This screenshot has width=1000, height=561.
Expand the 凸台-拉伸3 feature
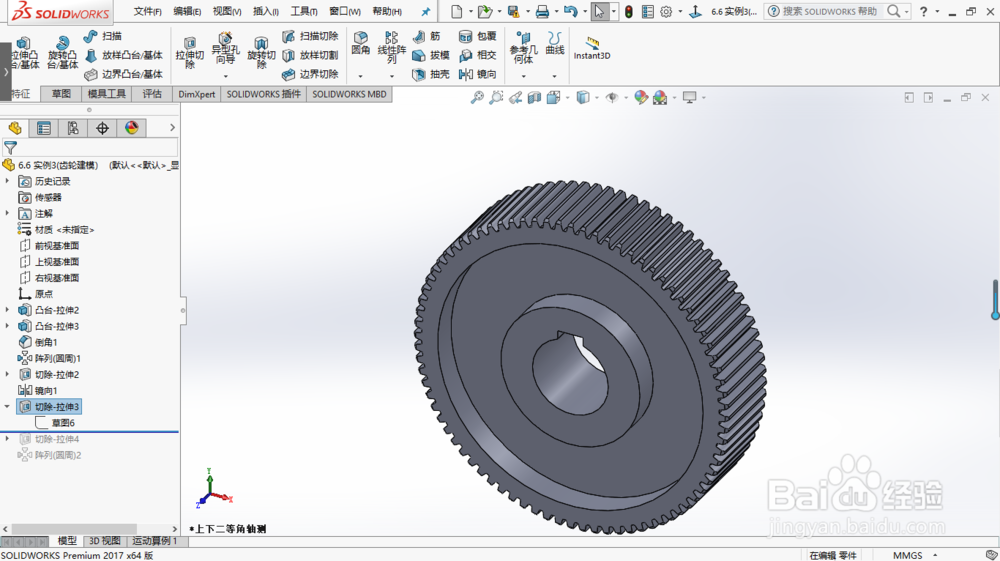coord(7,326)
